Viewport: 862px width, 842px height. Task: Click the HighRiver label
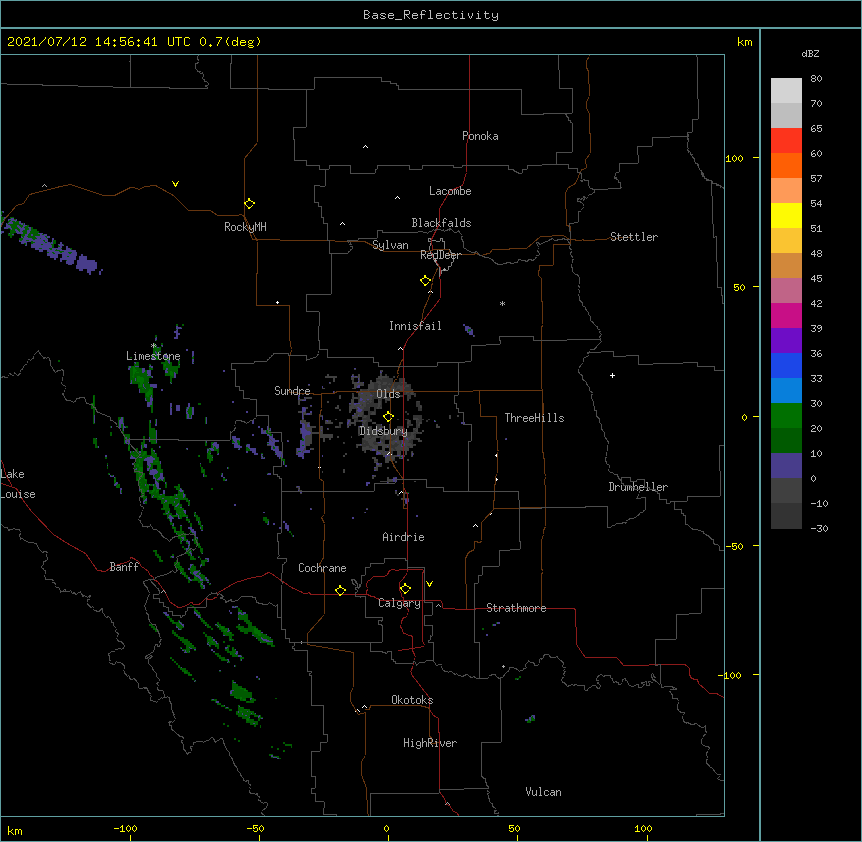pyautogui.click(x=430, y=743)
